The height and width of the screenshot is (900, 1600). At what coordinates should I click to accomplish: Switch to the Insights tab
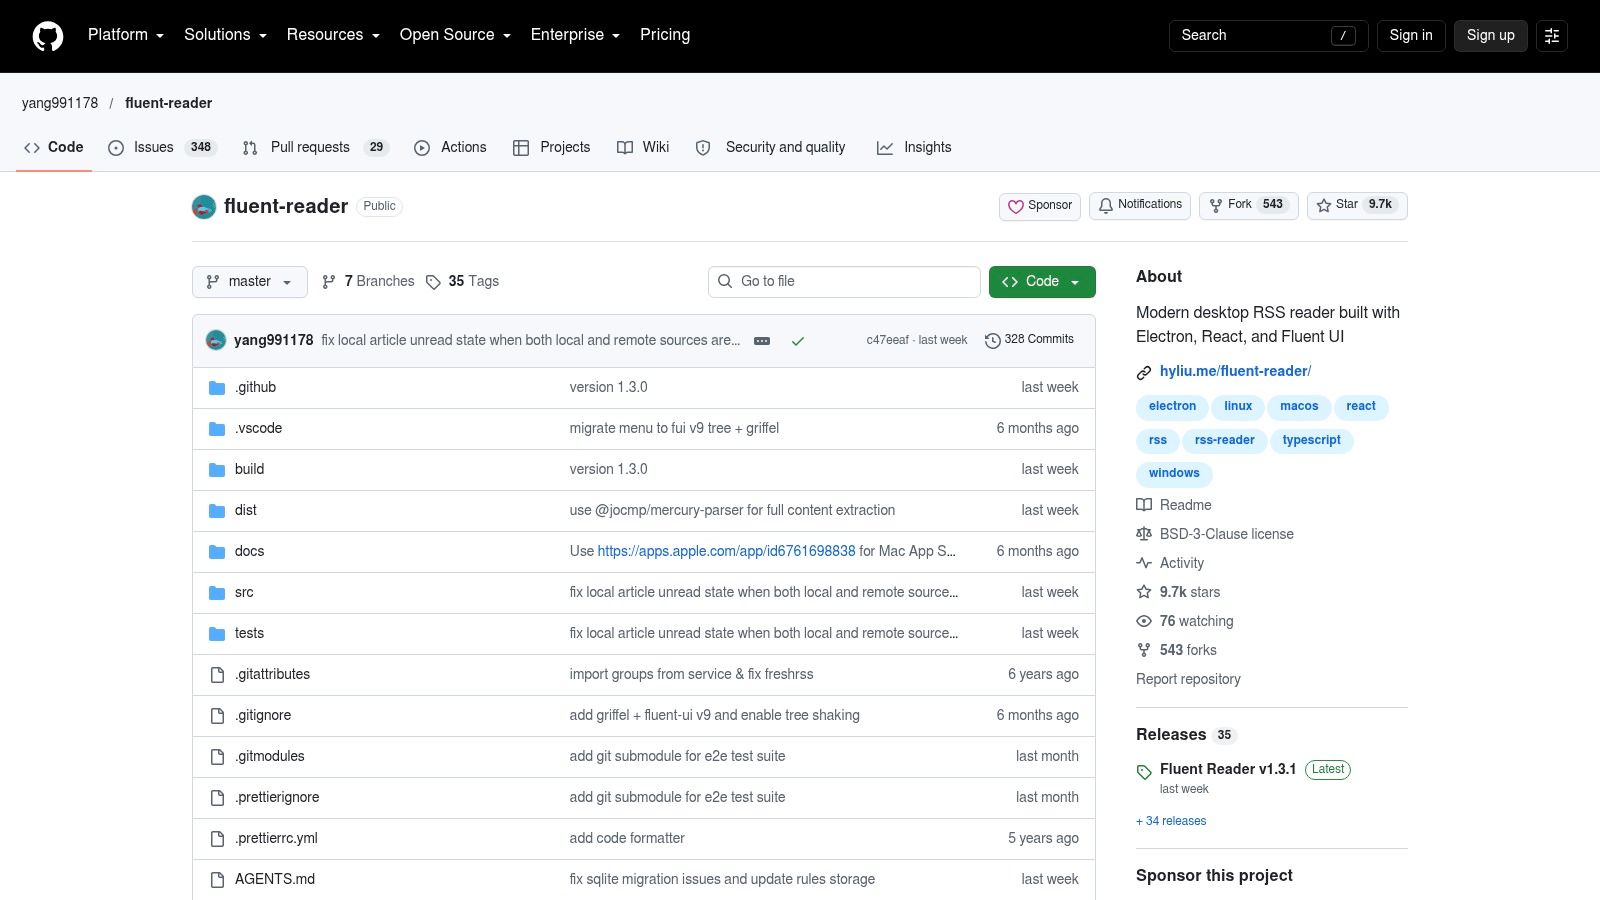tap(914, 147)
